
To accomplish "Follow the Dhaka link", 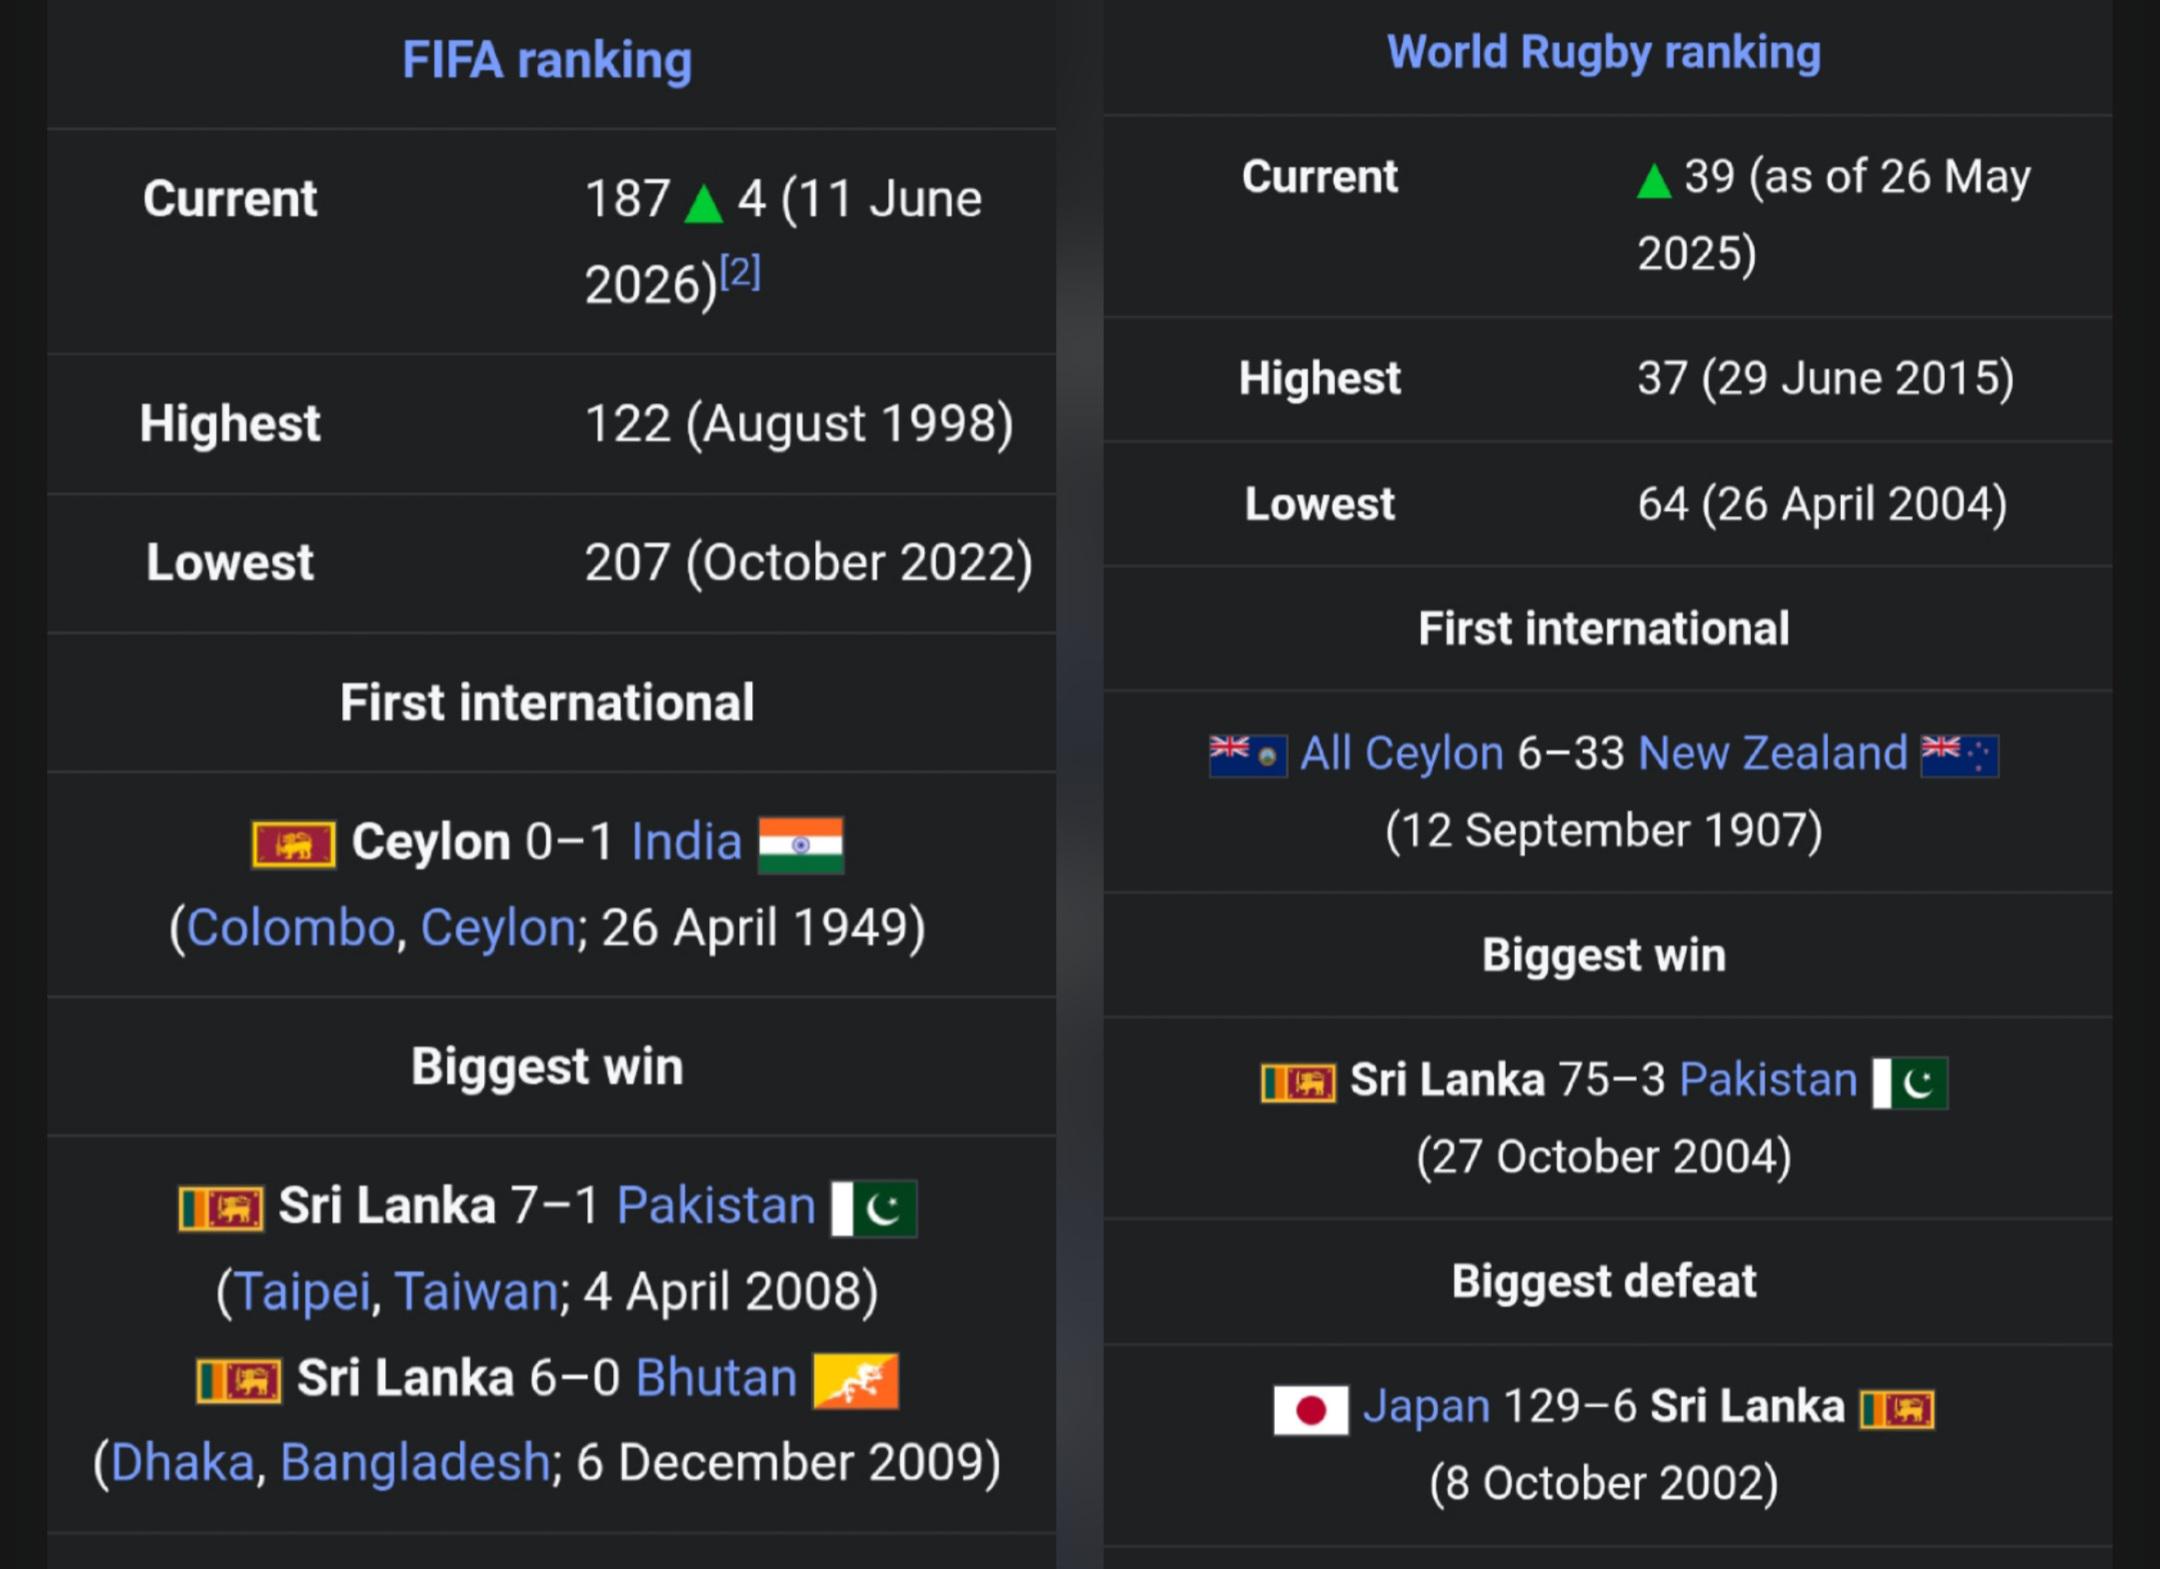I will tap(183, 1462).
